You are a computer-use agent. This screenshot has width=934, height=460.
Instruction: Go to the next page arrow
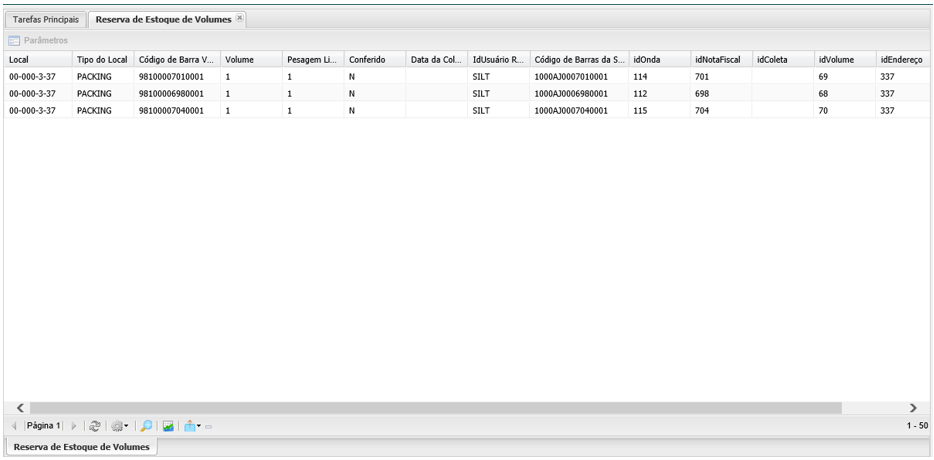click(74, 426)
